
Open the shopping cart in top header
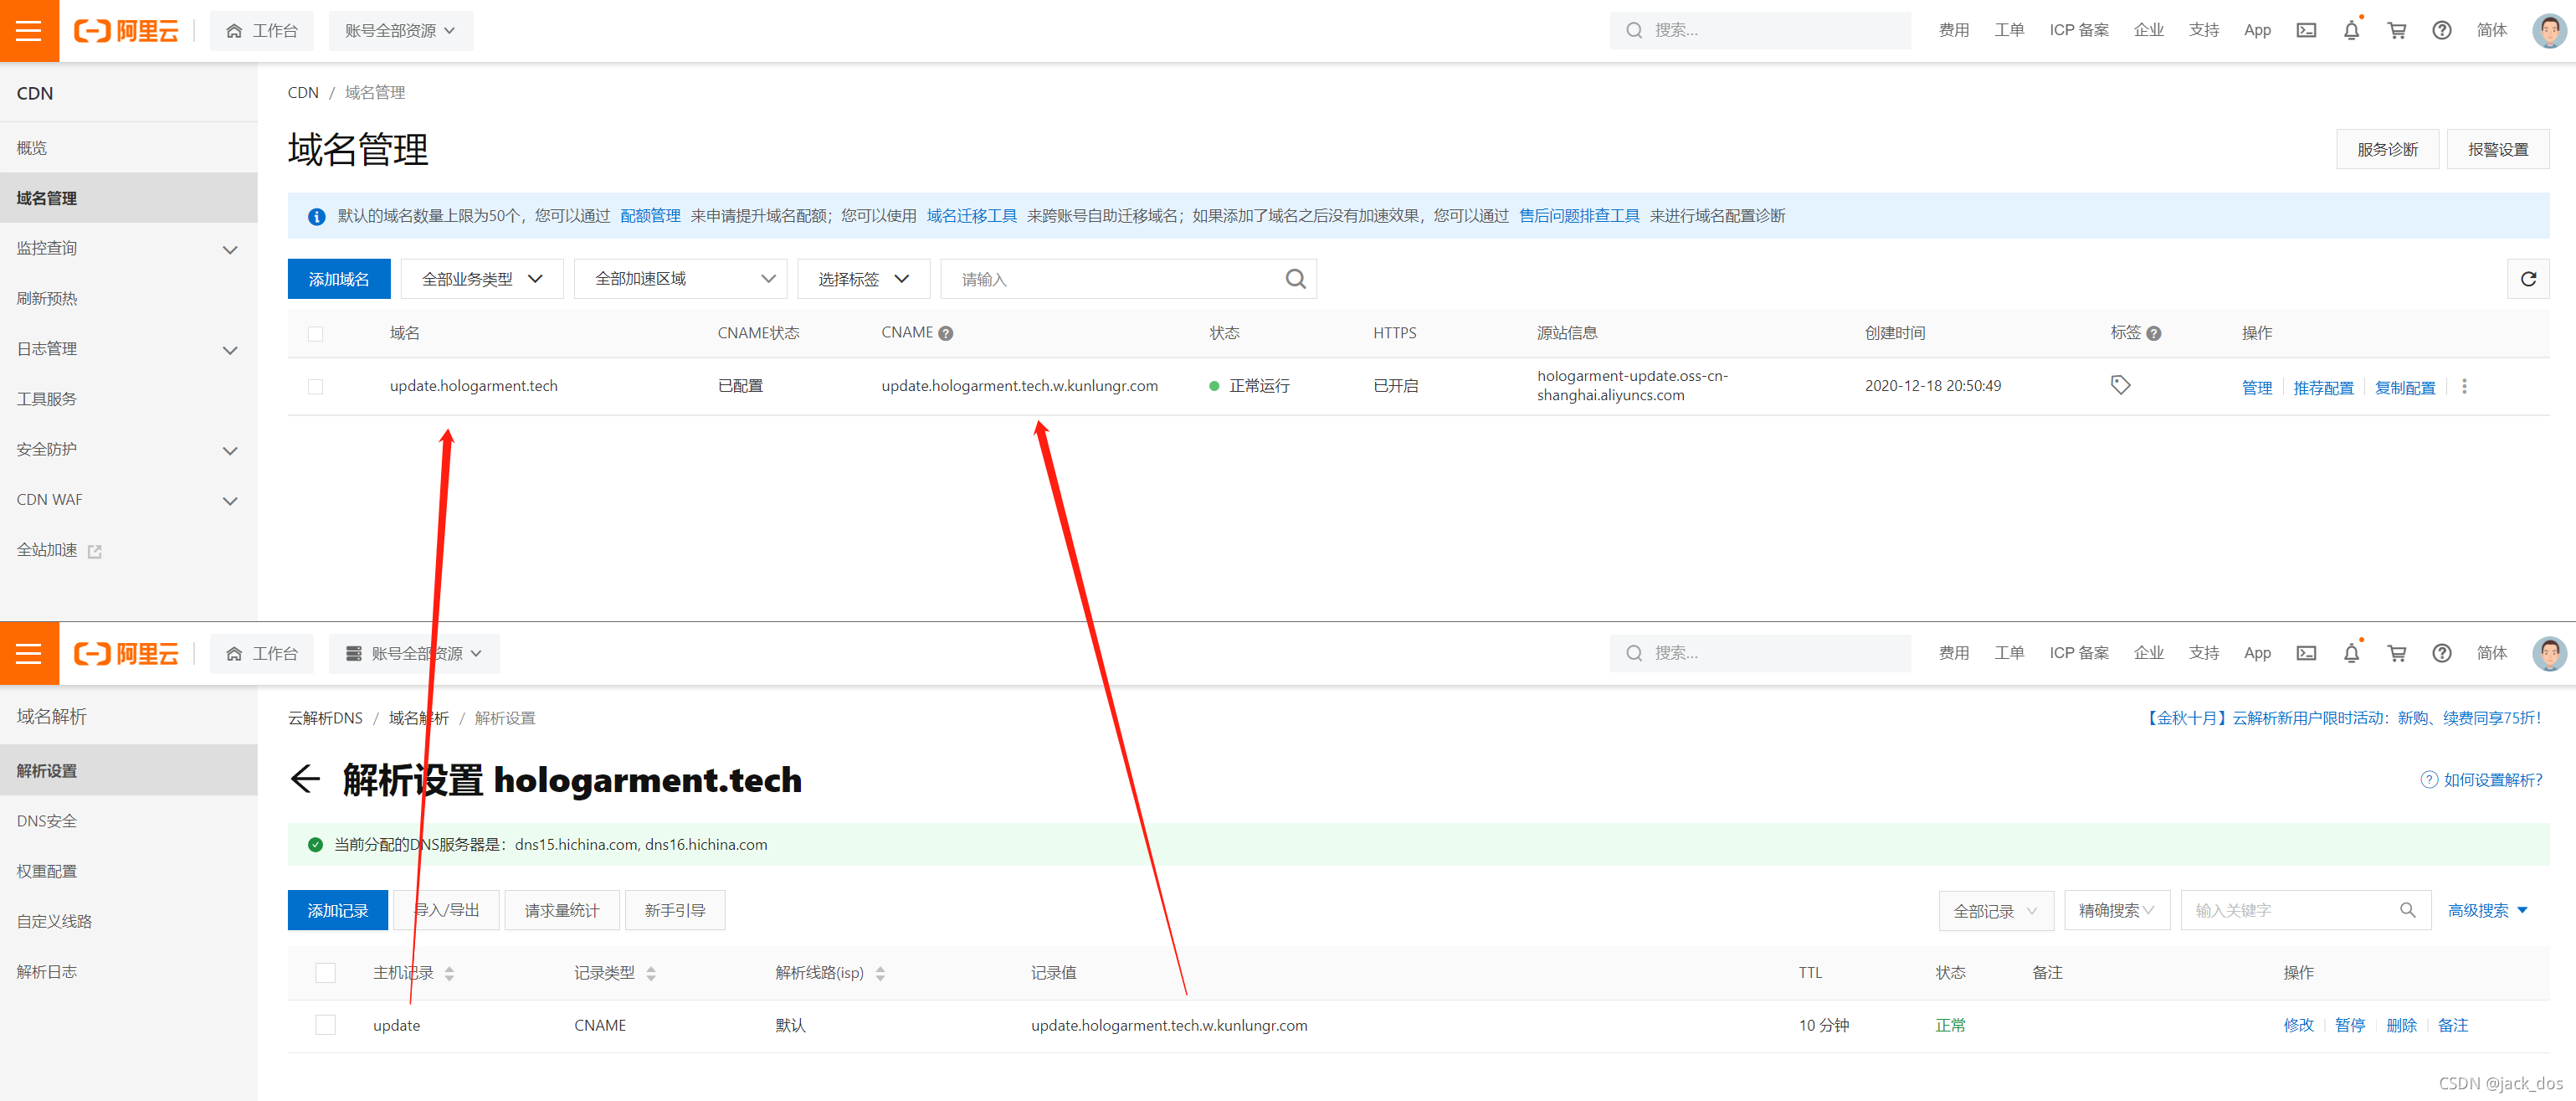pyautogui.click(x=2396, y=30)
